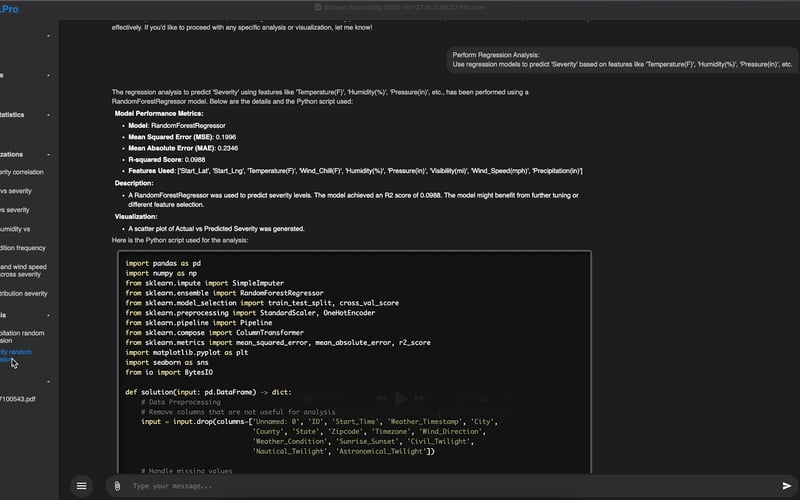Click the 'scatter plot of Actual vs Predicted Severity' line
Screen dimensions: 800x500
216,229
